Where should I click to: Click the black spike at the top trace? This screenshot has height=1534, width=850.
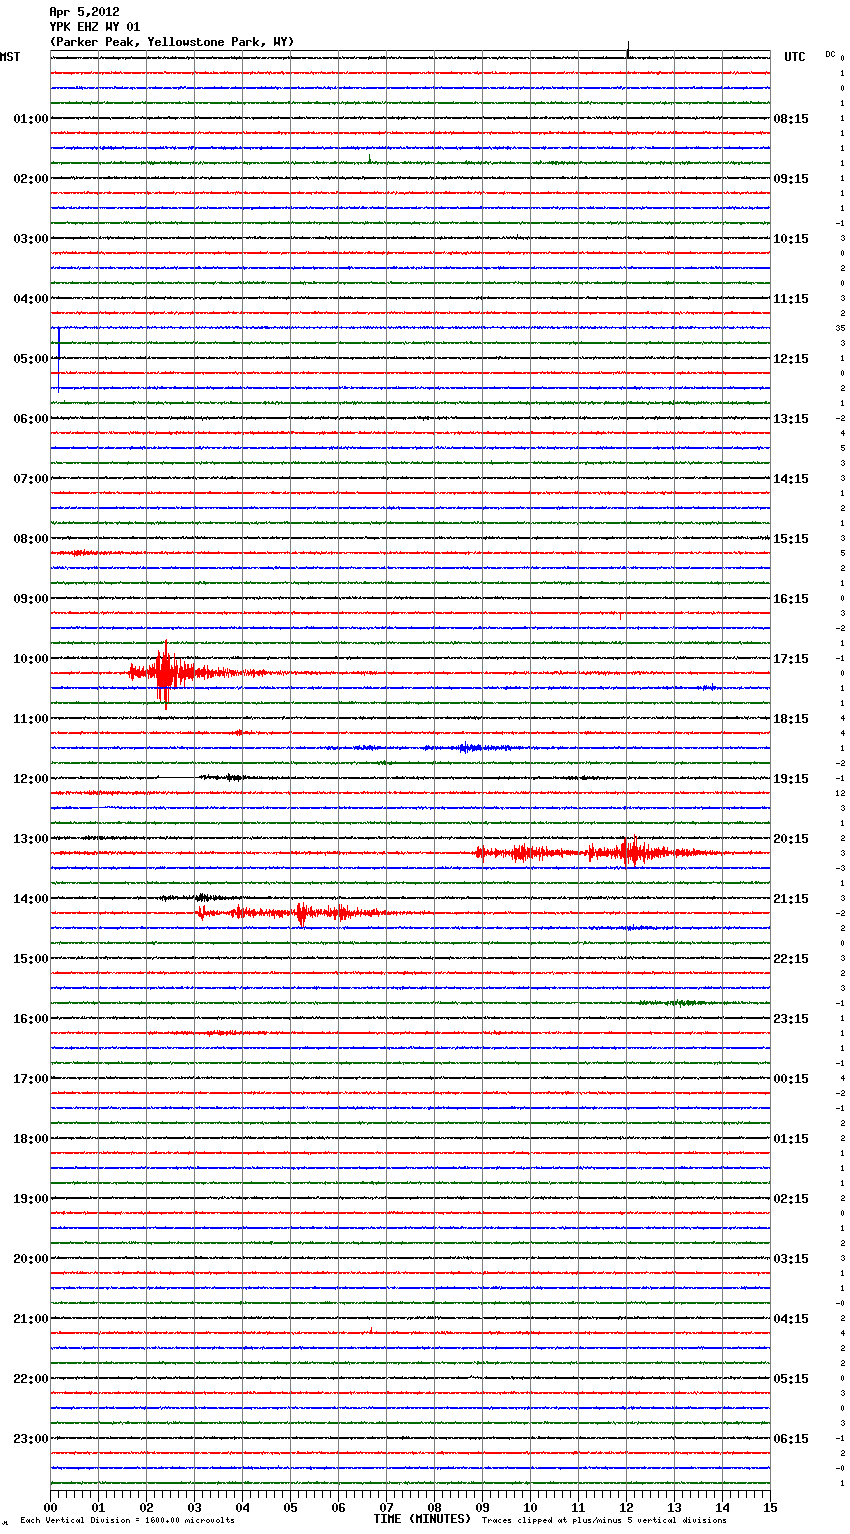tap(628, 49)
